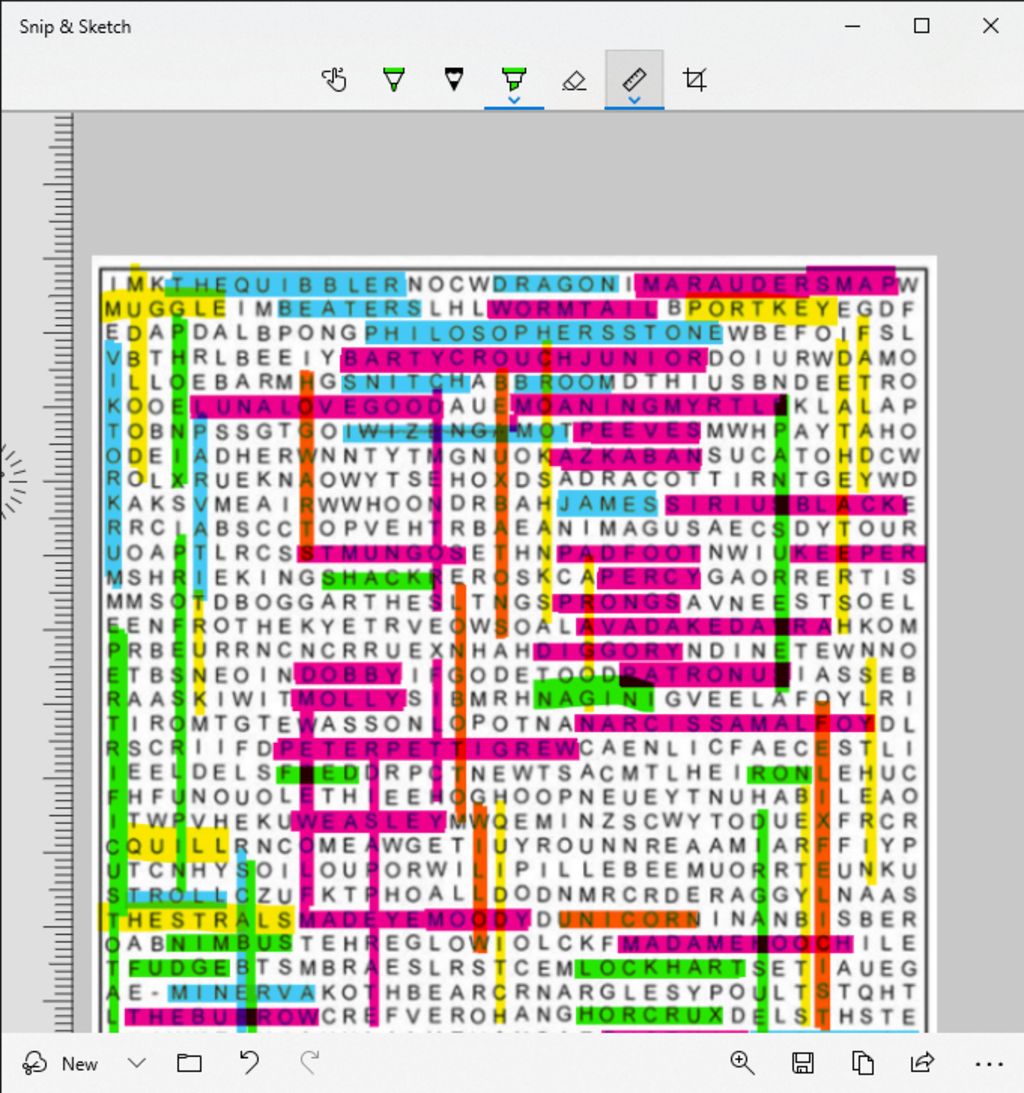Click the highlighted word DOBBY
This screenshot has height=1093, width=1024.
point(348,675)
